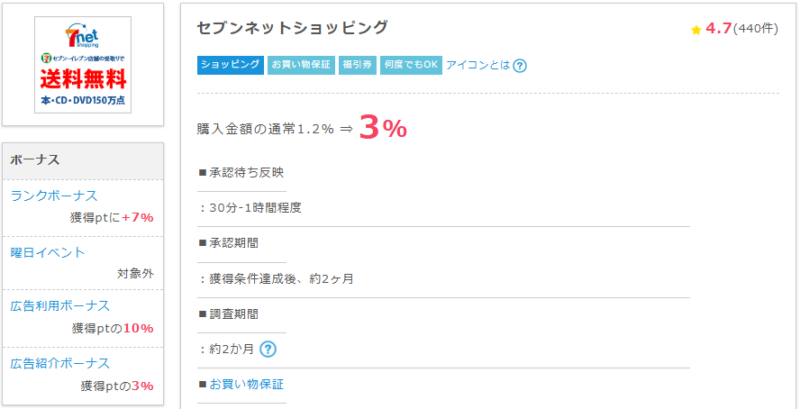Image resolution: width=800 pixels, height=409 pixels.
Task: Click the help icon beside アイコンとは
Action: click(520, 66)
